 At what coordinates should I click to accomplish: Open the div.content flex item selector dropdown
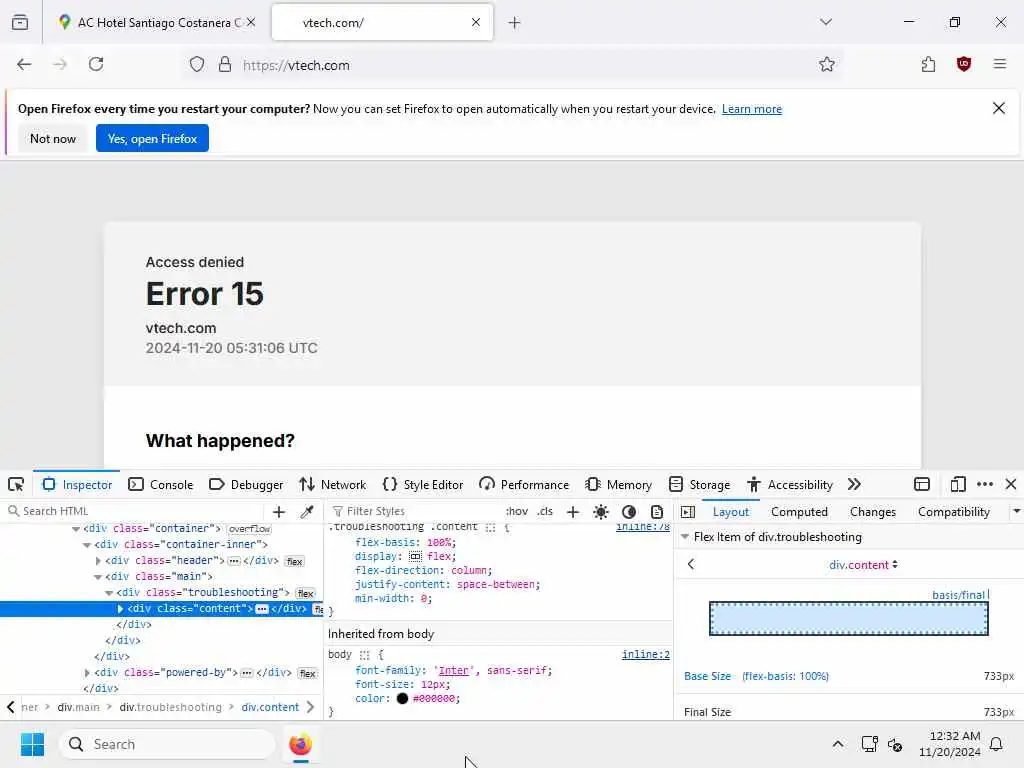click(x=863, y=565)
